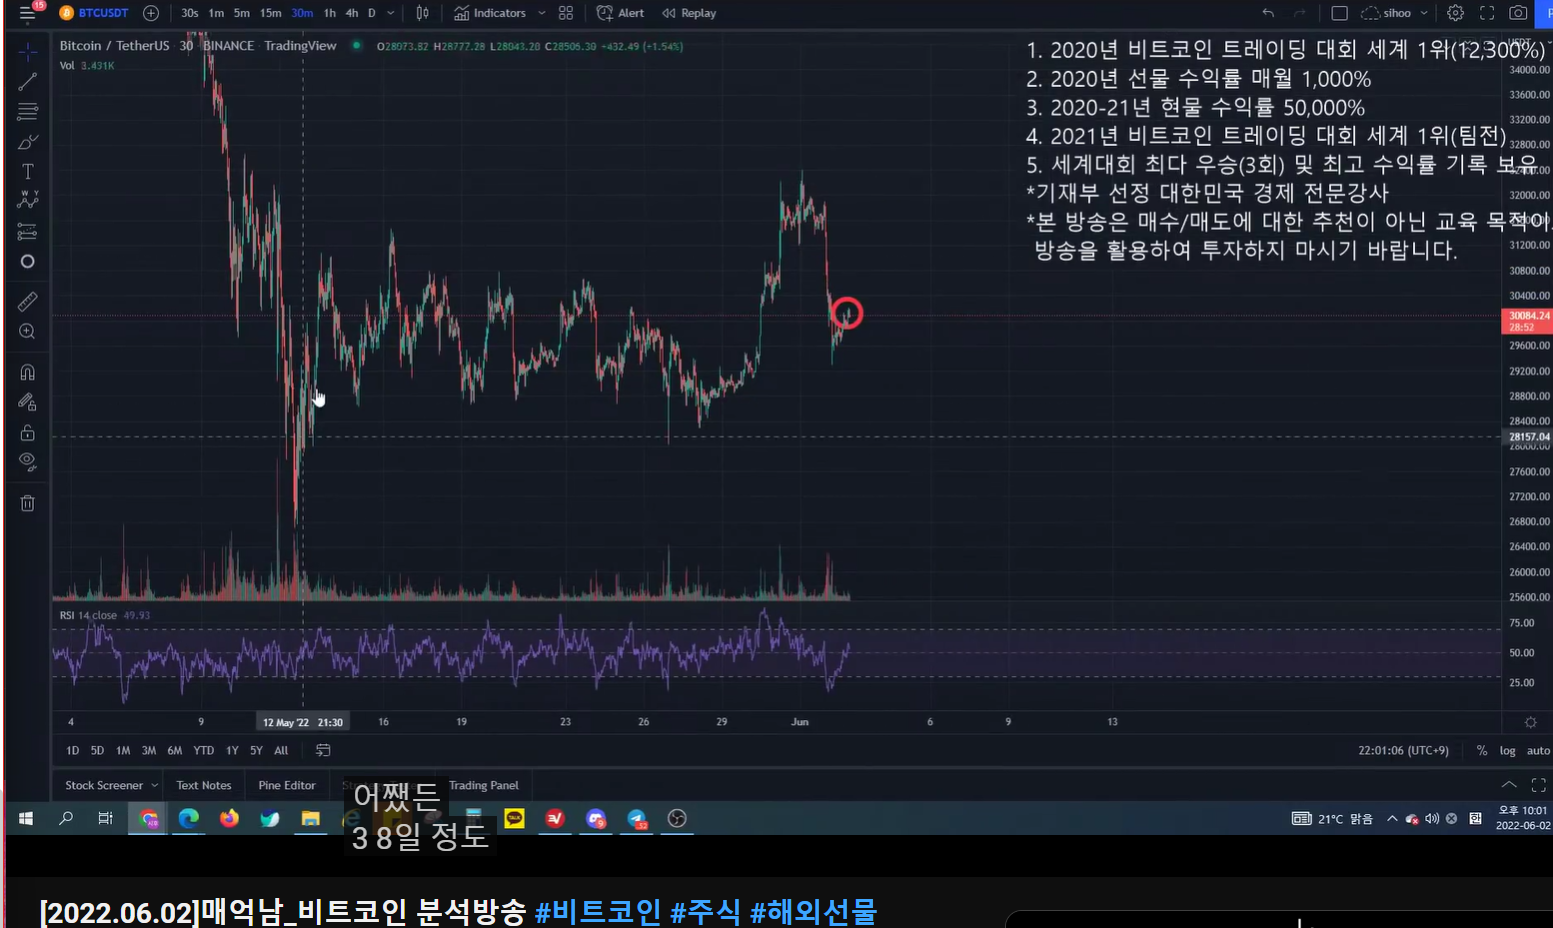The width and height of the screenshot is (1553, 928).
Task: Toggle stay in drawing mode
Action: click(x=28, y=402)
